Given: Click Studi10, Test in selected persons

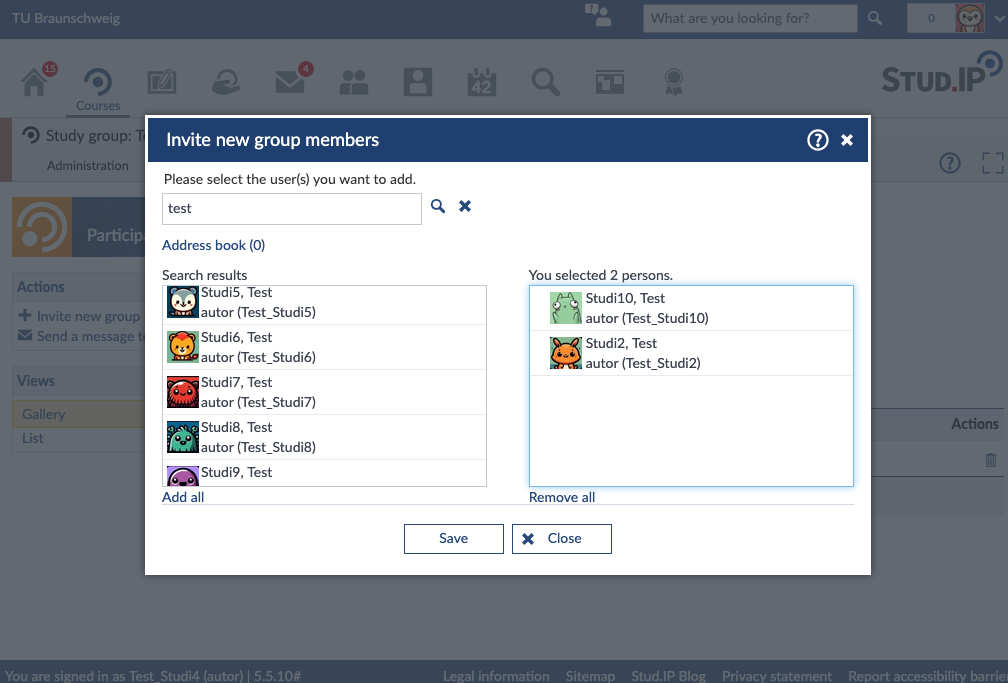Looking at the screenshot, I should (x=692, y=308).
